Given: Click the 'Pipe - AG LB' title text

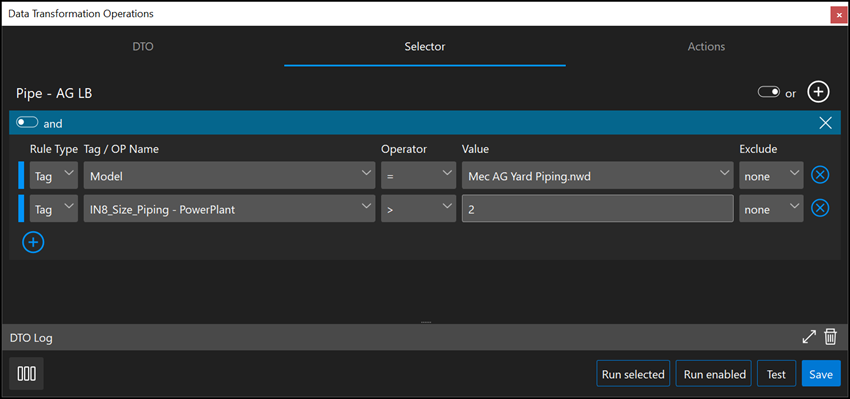Looking at the screenshot, I should click(54, 93).
